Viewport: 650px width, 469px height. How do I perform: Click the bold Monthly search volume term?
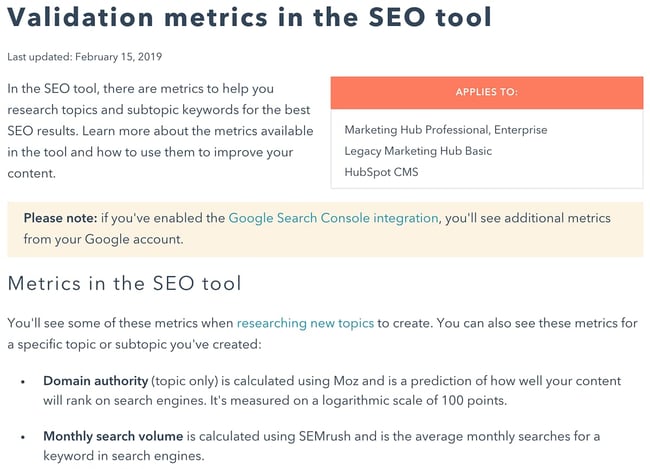(x=110, y=436)
